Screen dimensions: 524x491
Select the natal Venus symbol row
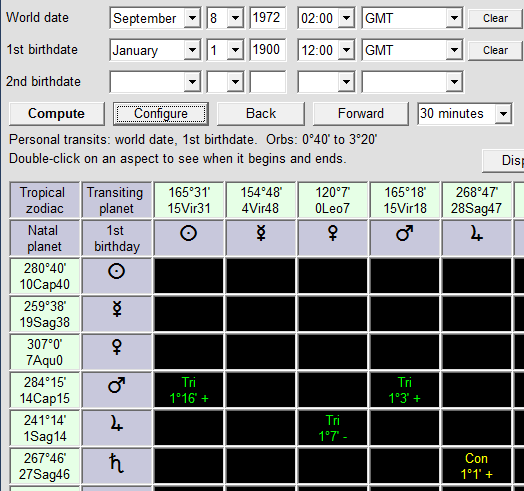pyautogui.click(x=117, y=352)
